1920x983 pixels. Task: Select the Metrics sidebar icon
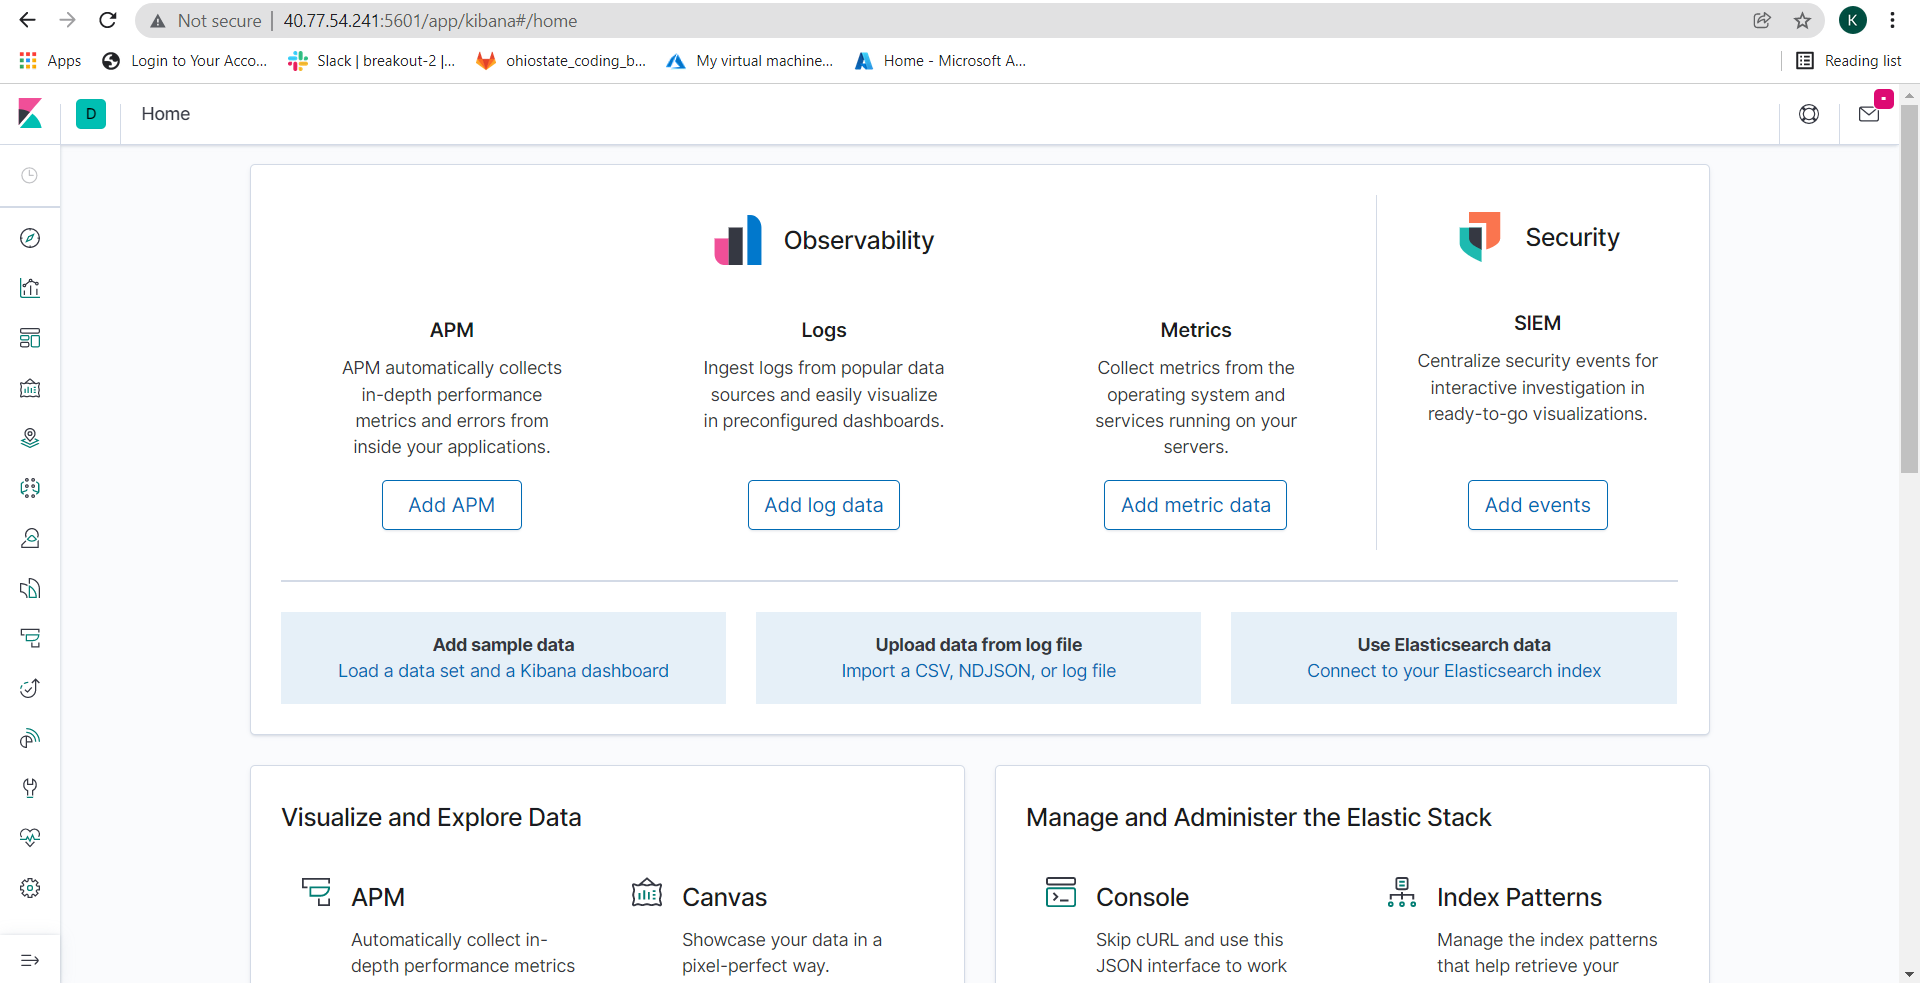pyautogui.click(x=30, y=538)
